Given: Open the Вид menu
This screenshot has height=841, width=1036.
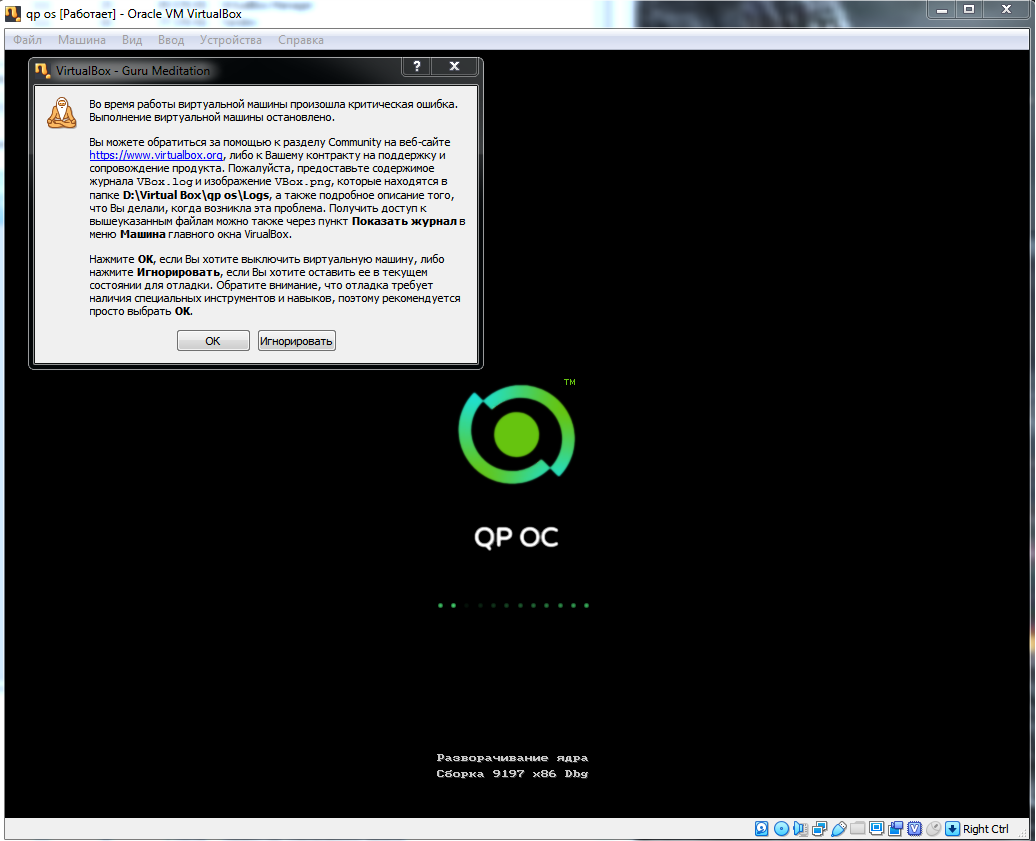Looking at the screenshot, I should 131,40.
